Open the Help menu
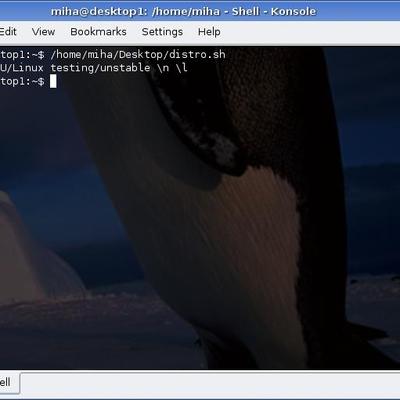400x400 pixels. tap(209, 32)
